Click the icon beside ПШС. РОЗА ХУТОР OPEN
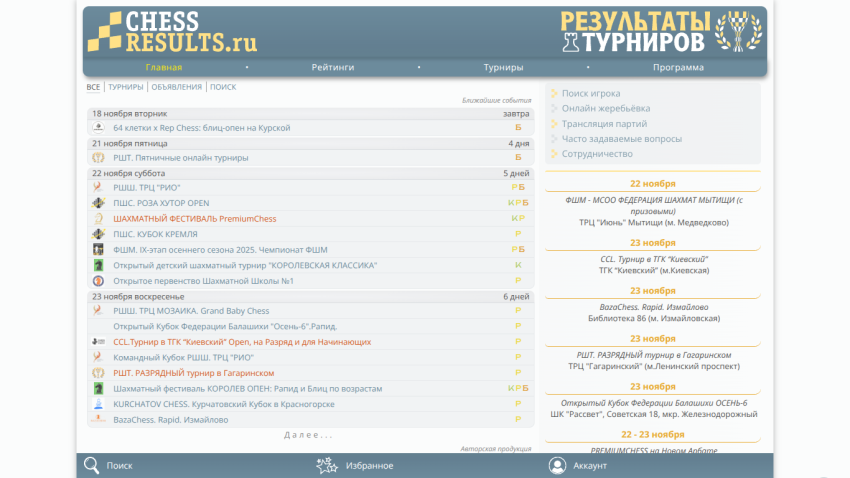 98,203
